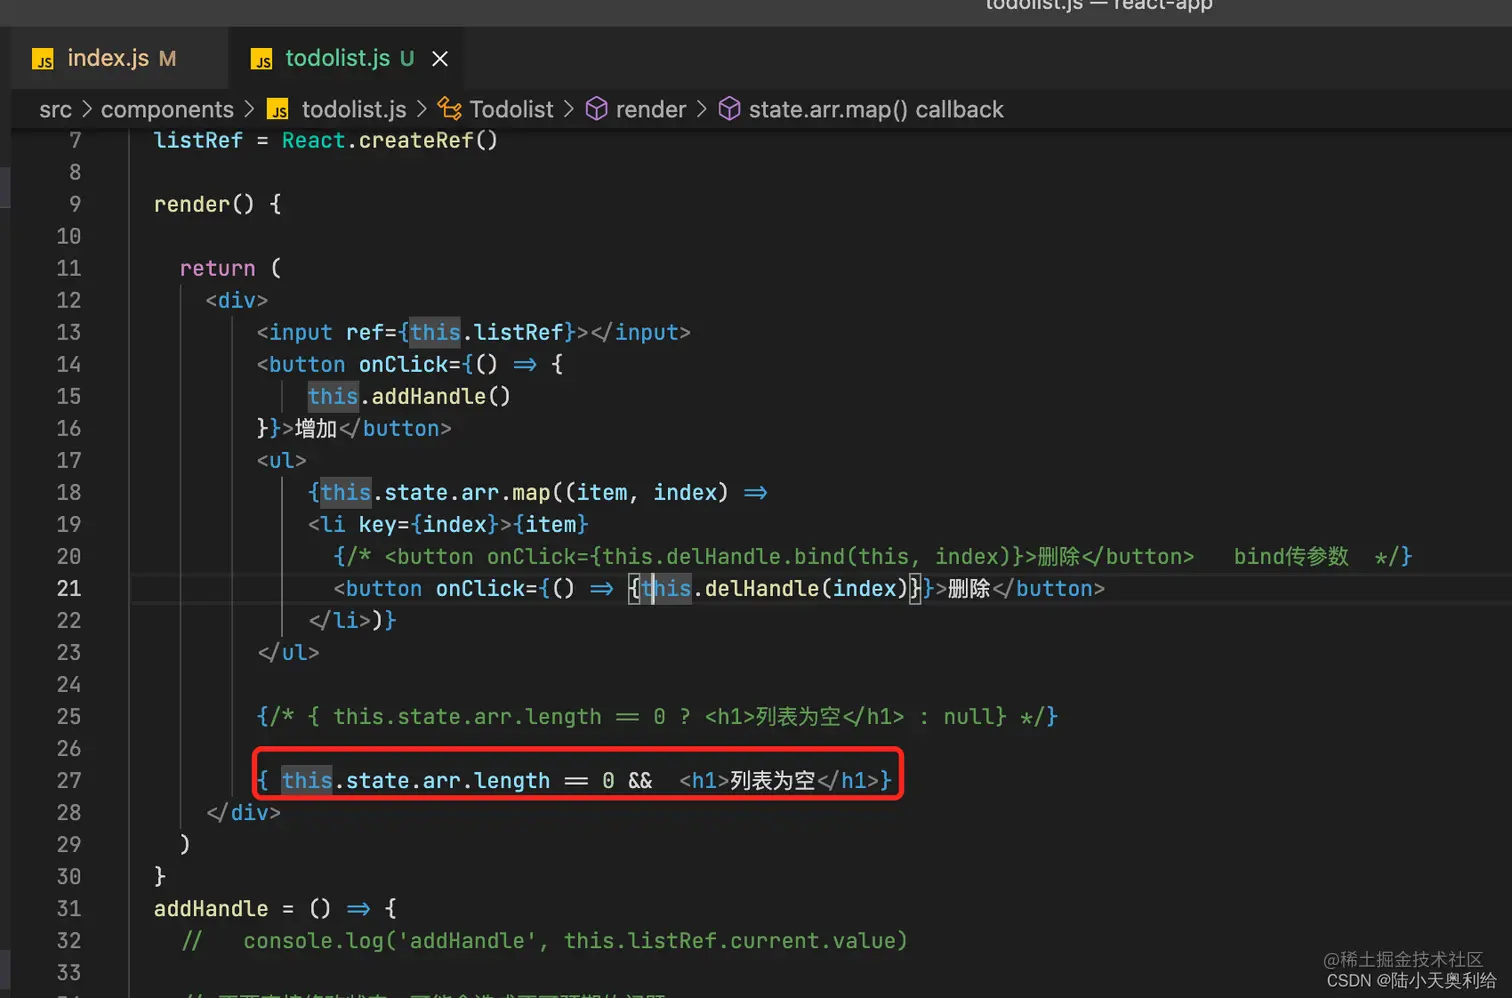Viewport: 1512px width, 998px height.
Task: Click the 增加 button text in code
Action: pyautogui.click(x=316, y=428)
